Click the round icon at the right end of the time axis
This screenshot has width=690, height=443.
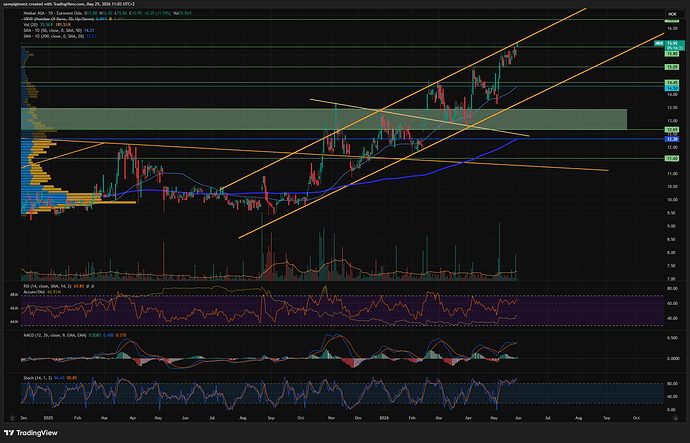tap(675, 418)
